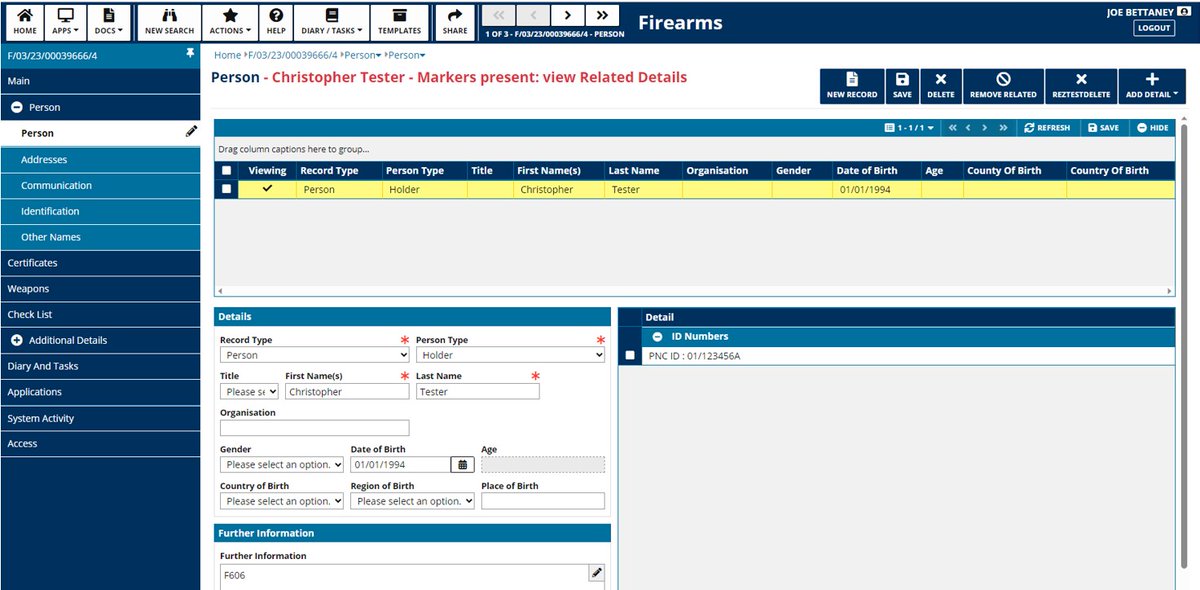Click the Remove Related button
The height and width of the screenshot is (590, 1200).
coord(1003,86)
